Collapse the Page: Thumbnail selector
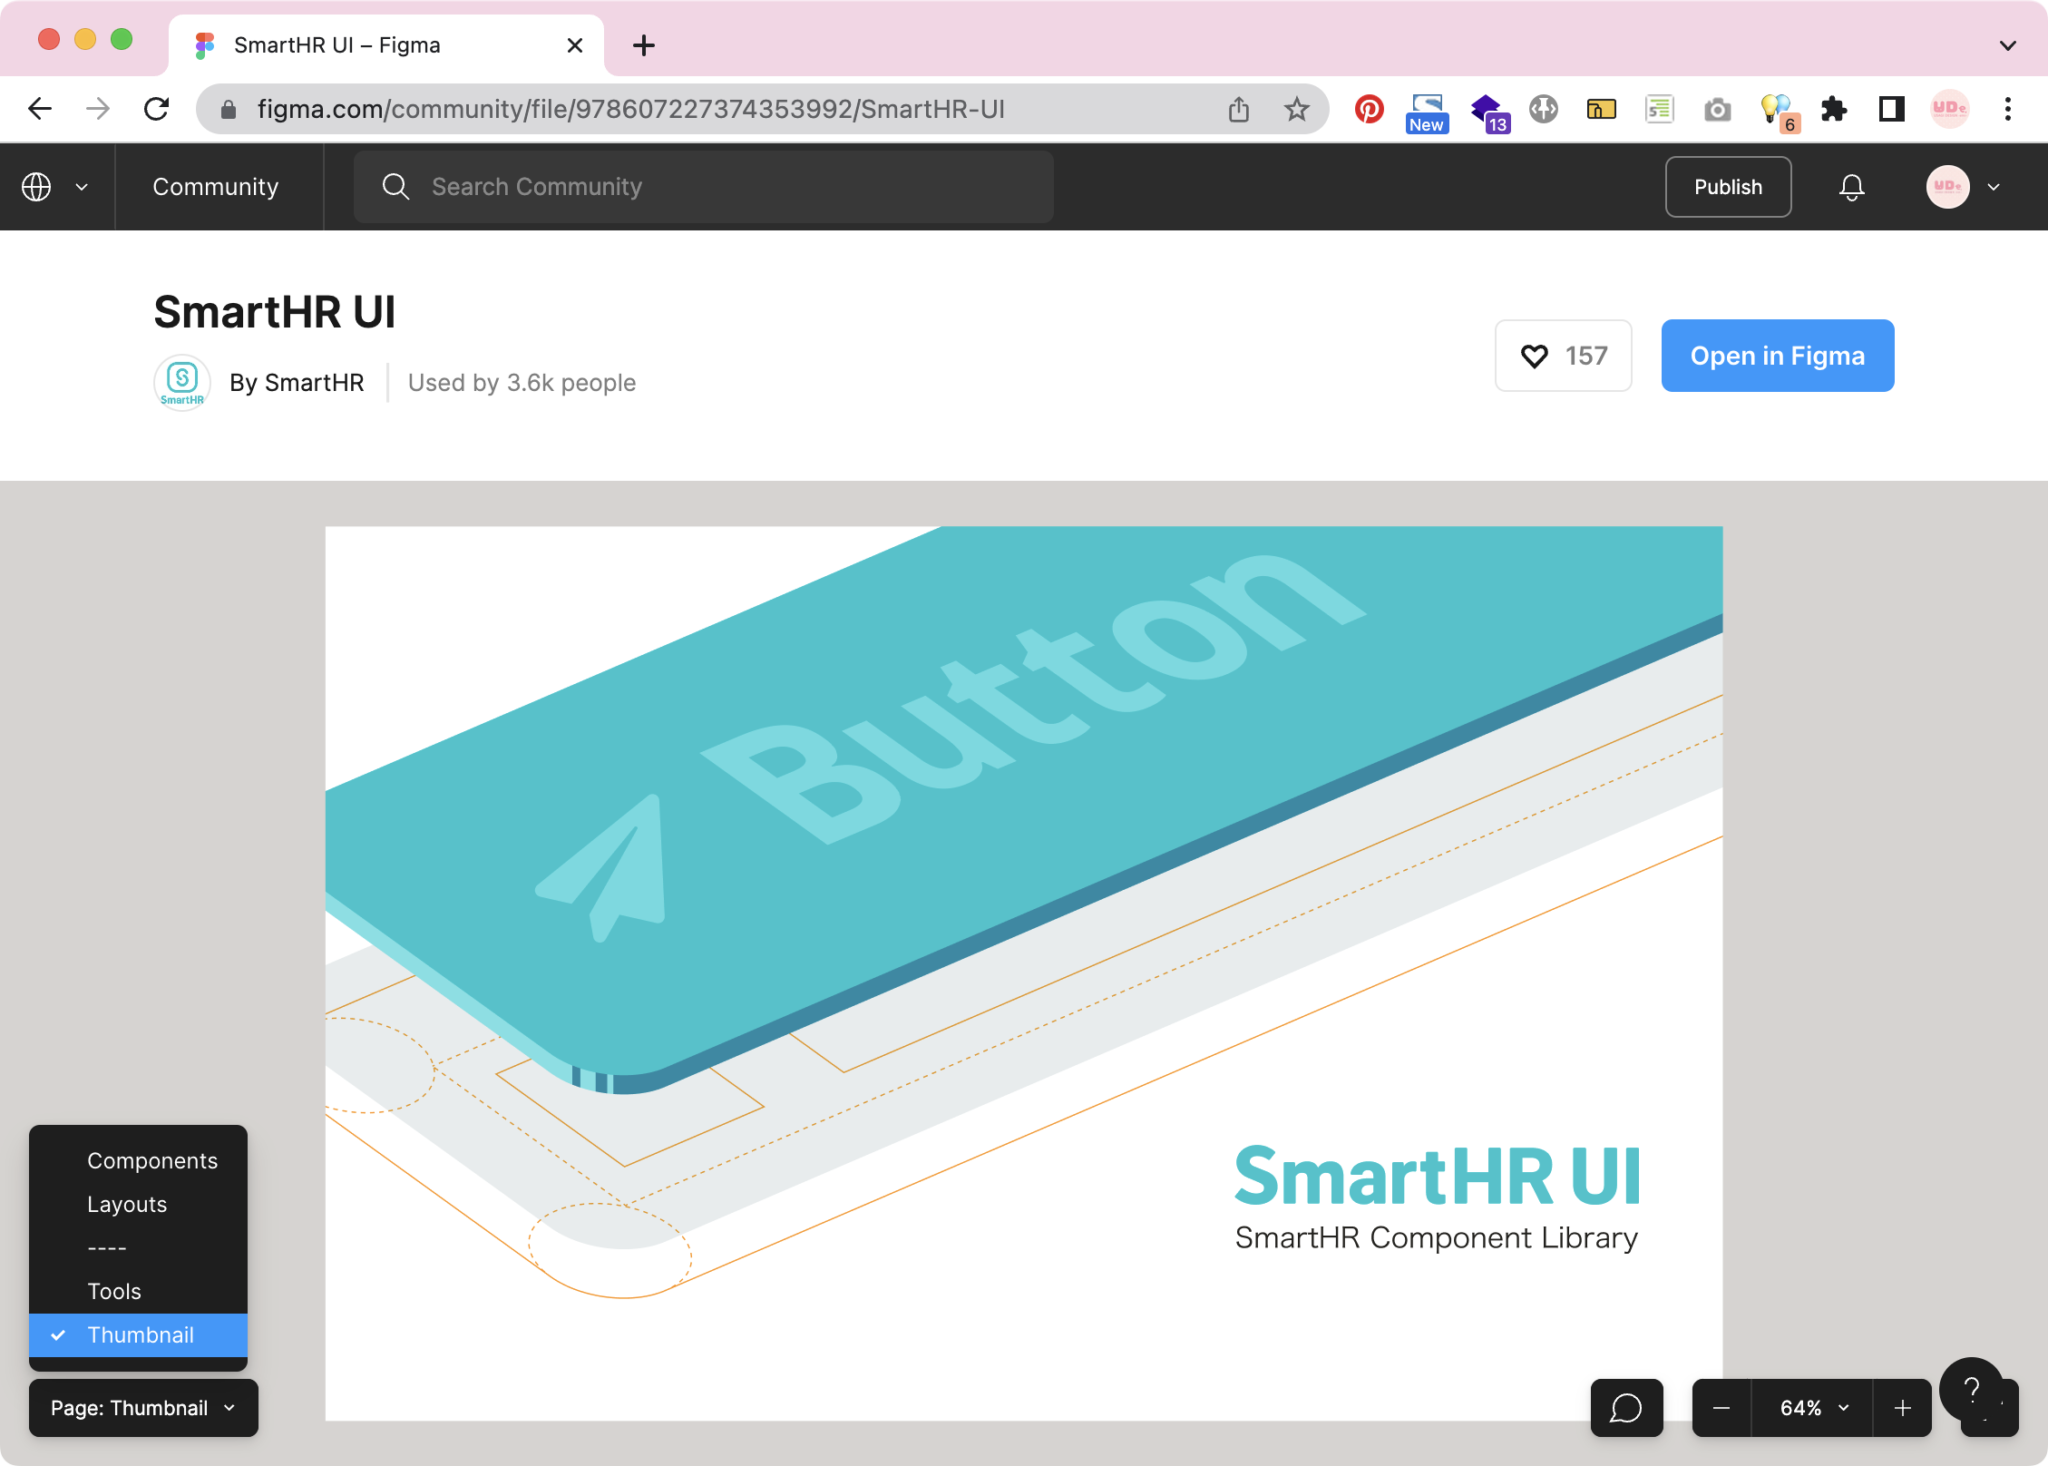This screenshot has height=1466, width=2048. point(143,1408)
